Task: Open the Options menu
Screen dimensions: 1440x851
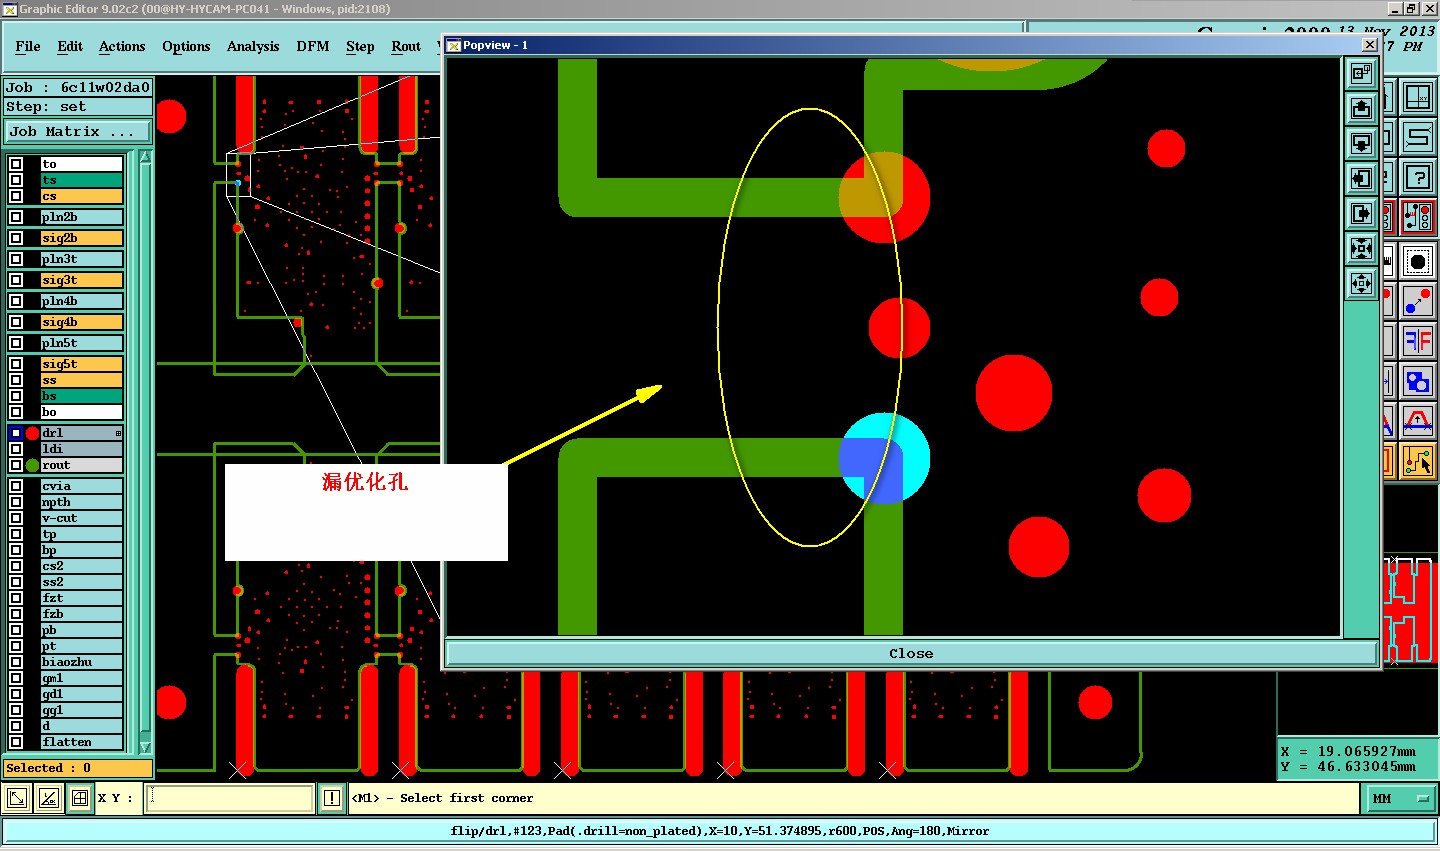Action: click(186, 46)
